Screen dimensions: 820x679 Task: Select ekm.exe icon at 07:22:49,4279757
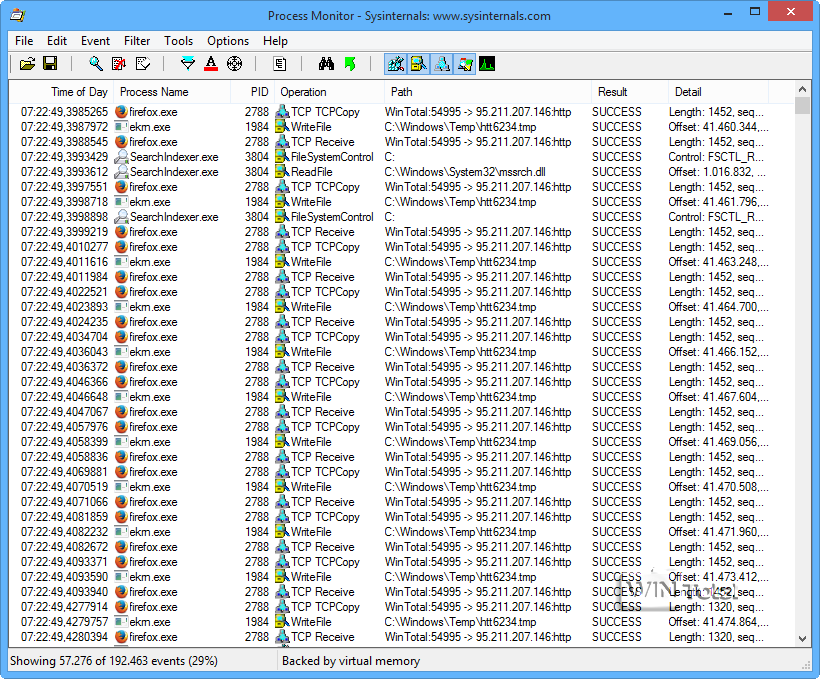coord(121,621)
